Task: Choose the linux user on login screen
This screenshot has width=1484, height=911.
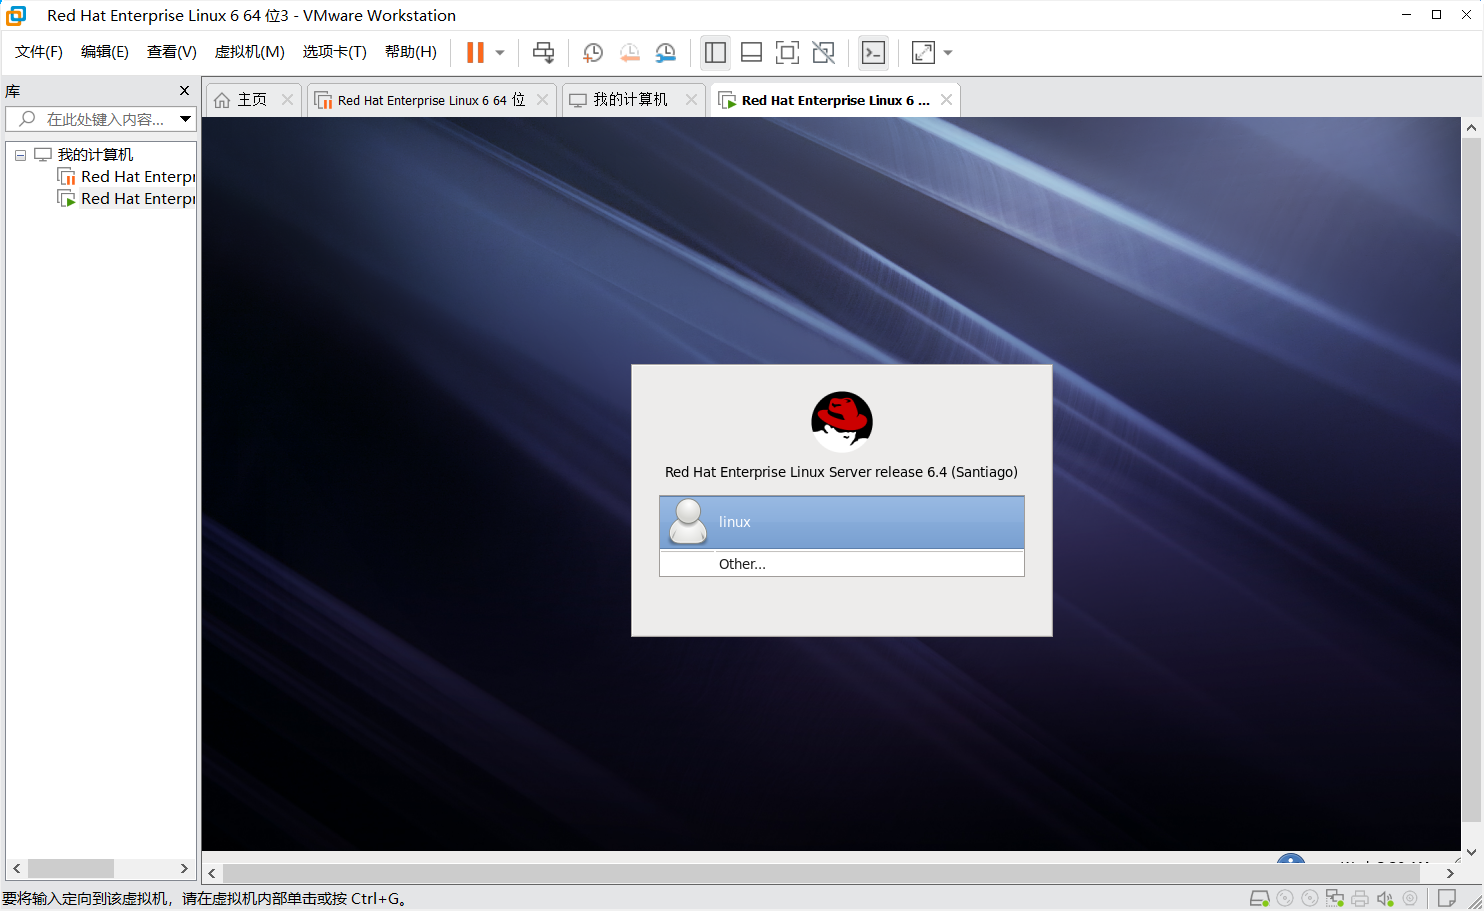Action: 842,522
